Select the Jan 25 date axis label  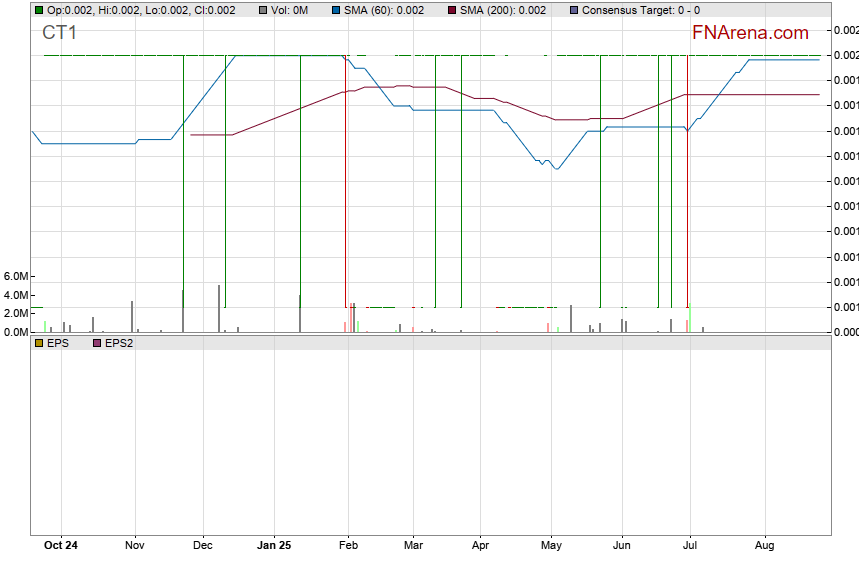point(274,546)
